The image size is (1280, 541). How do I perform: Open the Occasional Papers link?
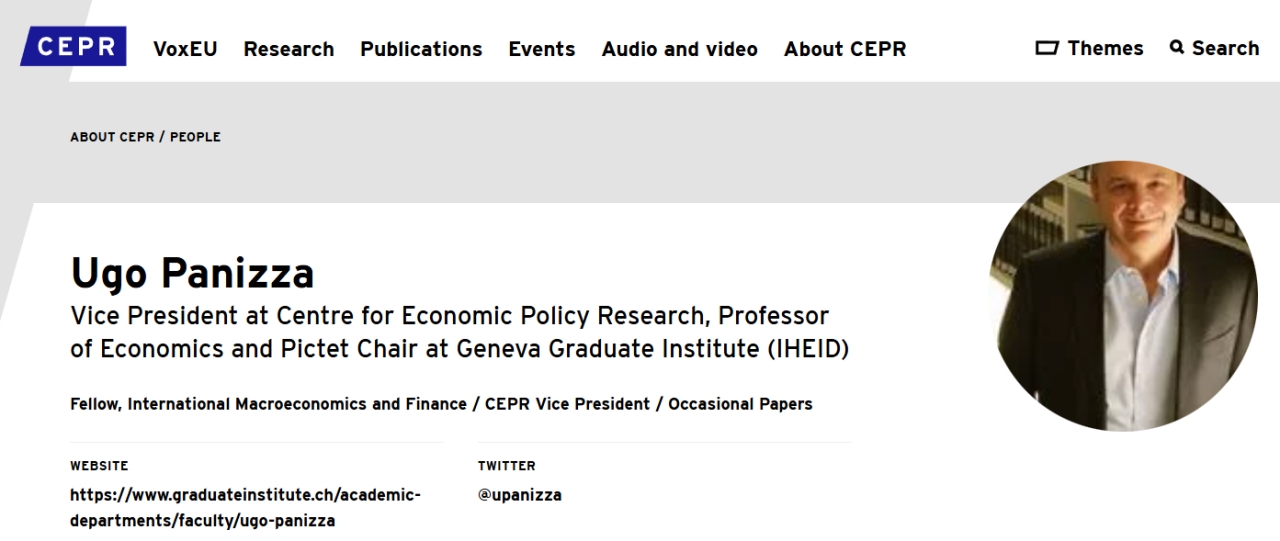point(740,404)
